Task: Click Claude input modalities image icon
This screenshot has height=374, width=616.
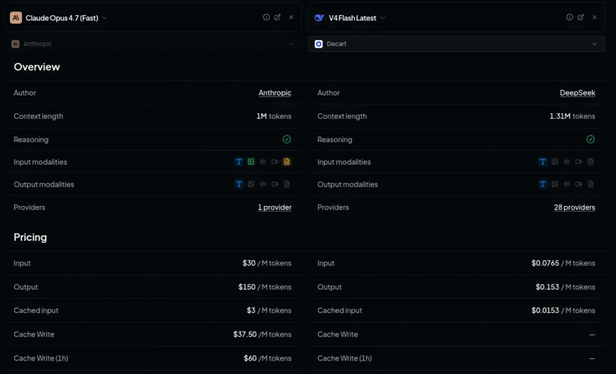Action: click(x=251, y=162)
